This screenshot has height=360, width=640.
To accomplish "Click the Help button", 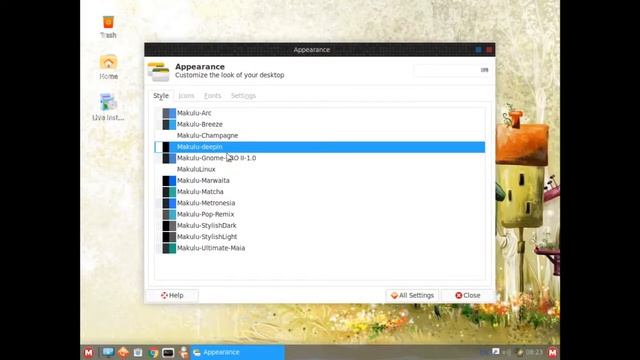I will coord(172,296).
